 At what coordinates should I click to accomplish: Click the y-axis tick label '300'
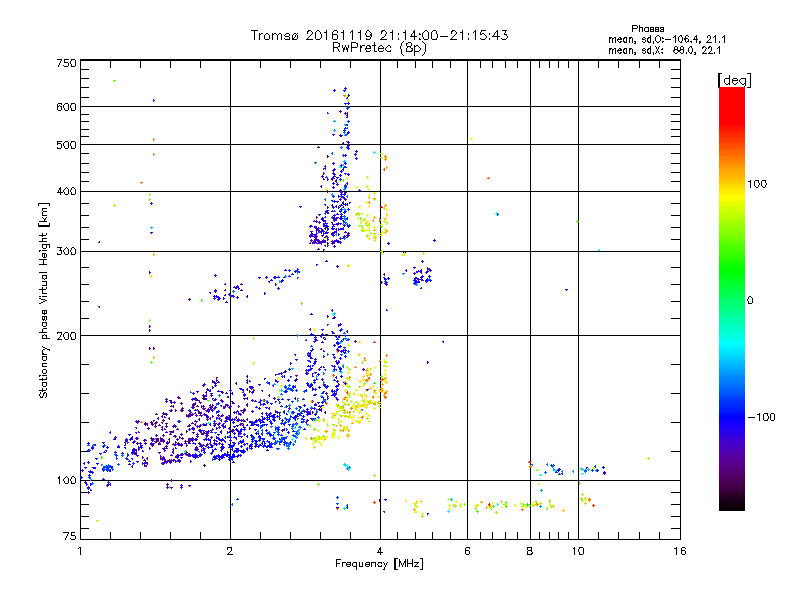pos(66,252)
